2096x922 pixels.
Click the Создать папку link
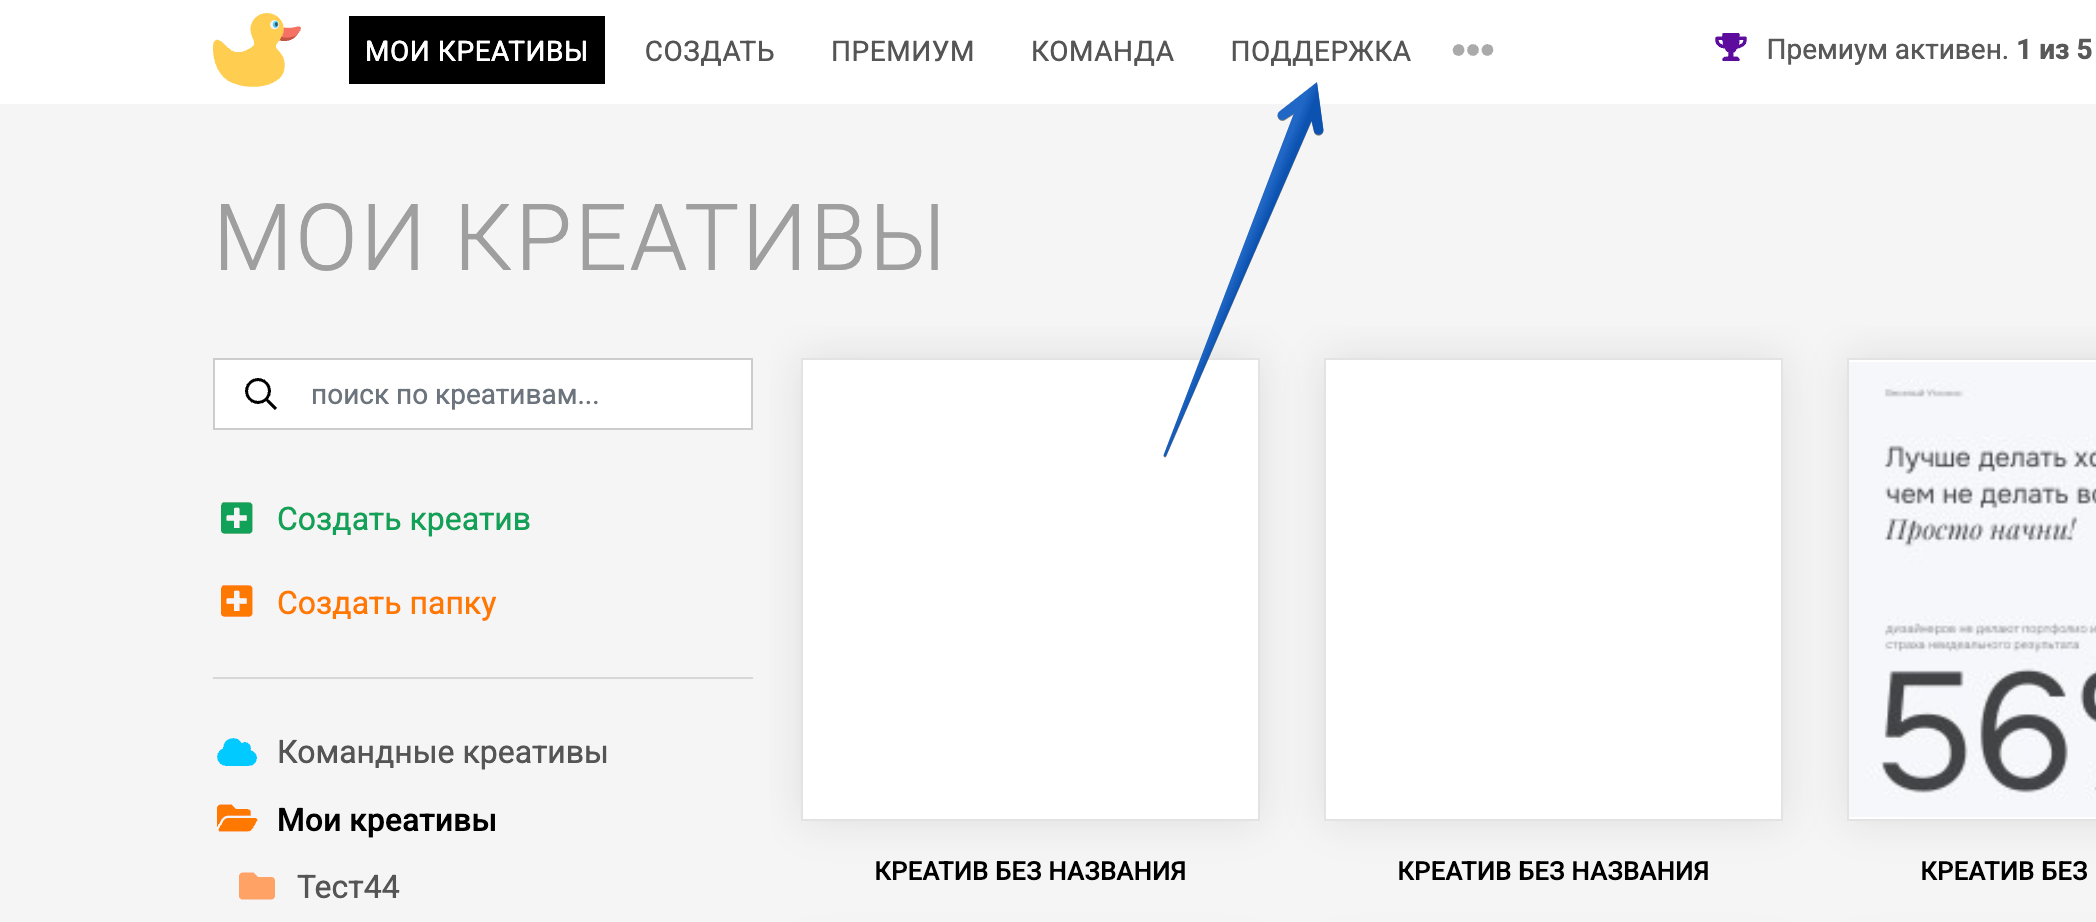(386, 603)
